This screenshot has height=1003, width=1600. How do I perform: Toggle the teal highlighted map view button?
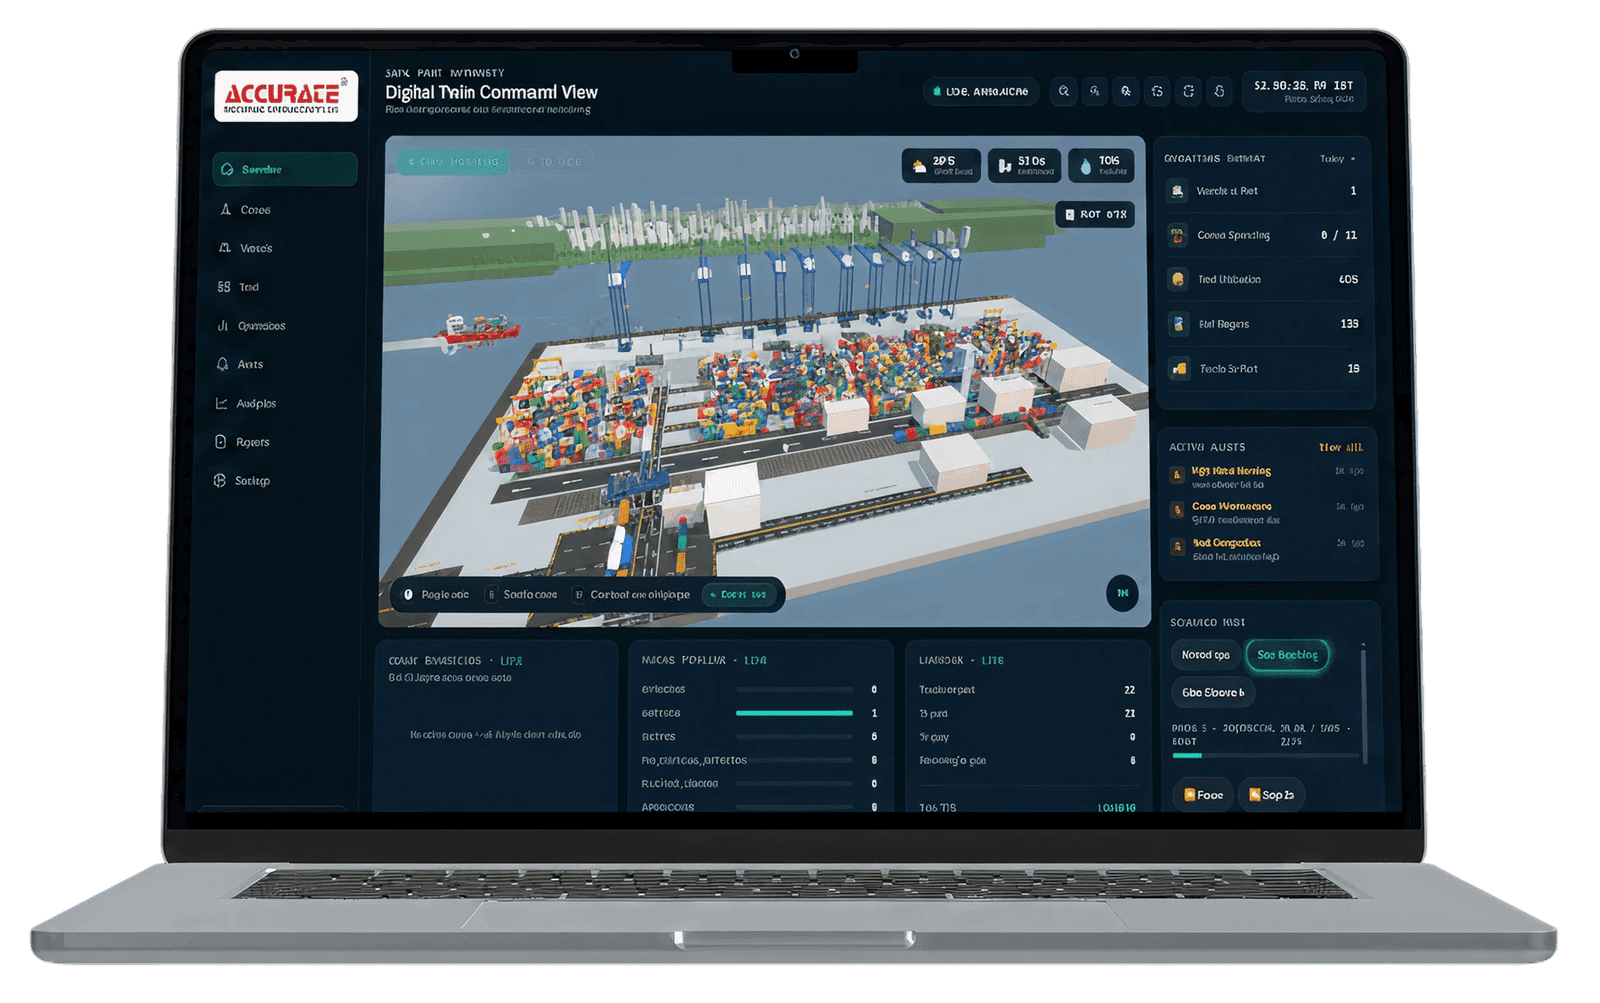point(453,162)
